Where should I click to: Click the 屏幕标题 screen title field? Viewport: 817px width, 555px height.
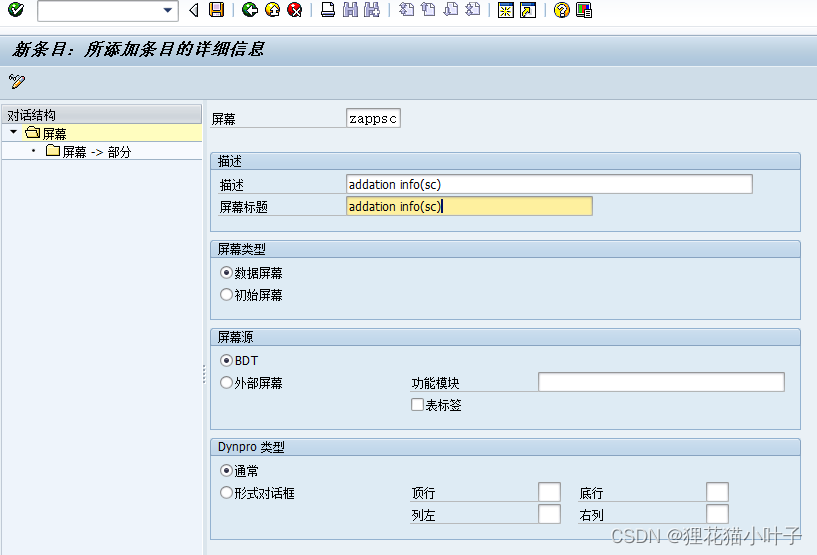click(x=469, y=206)
